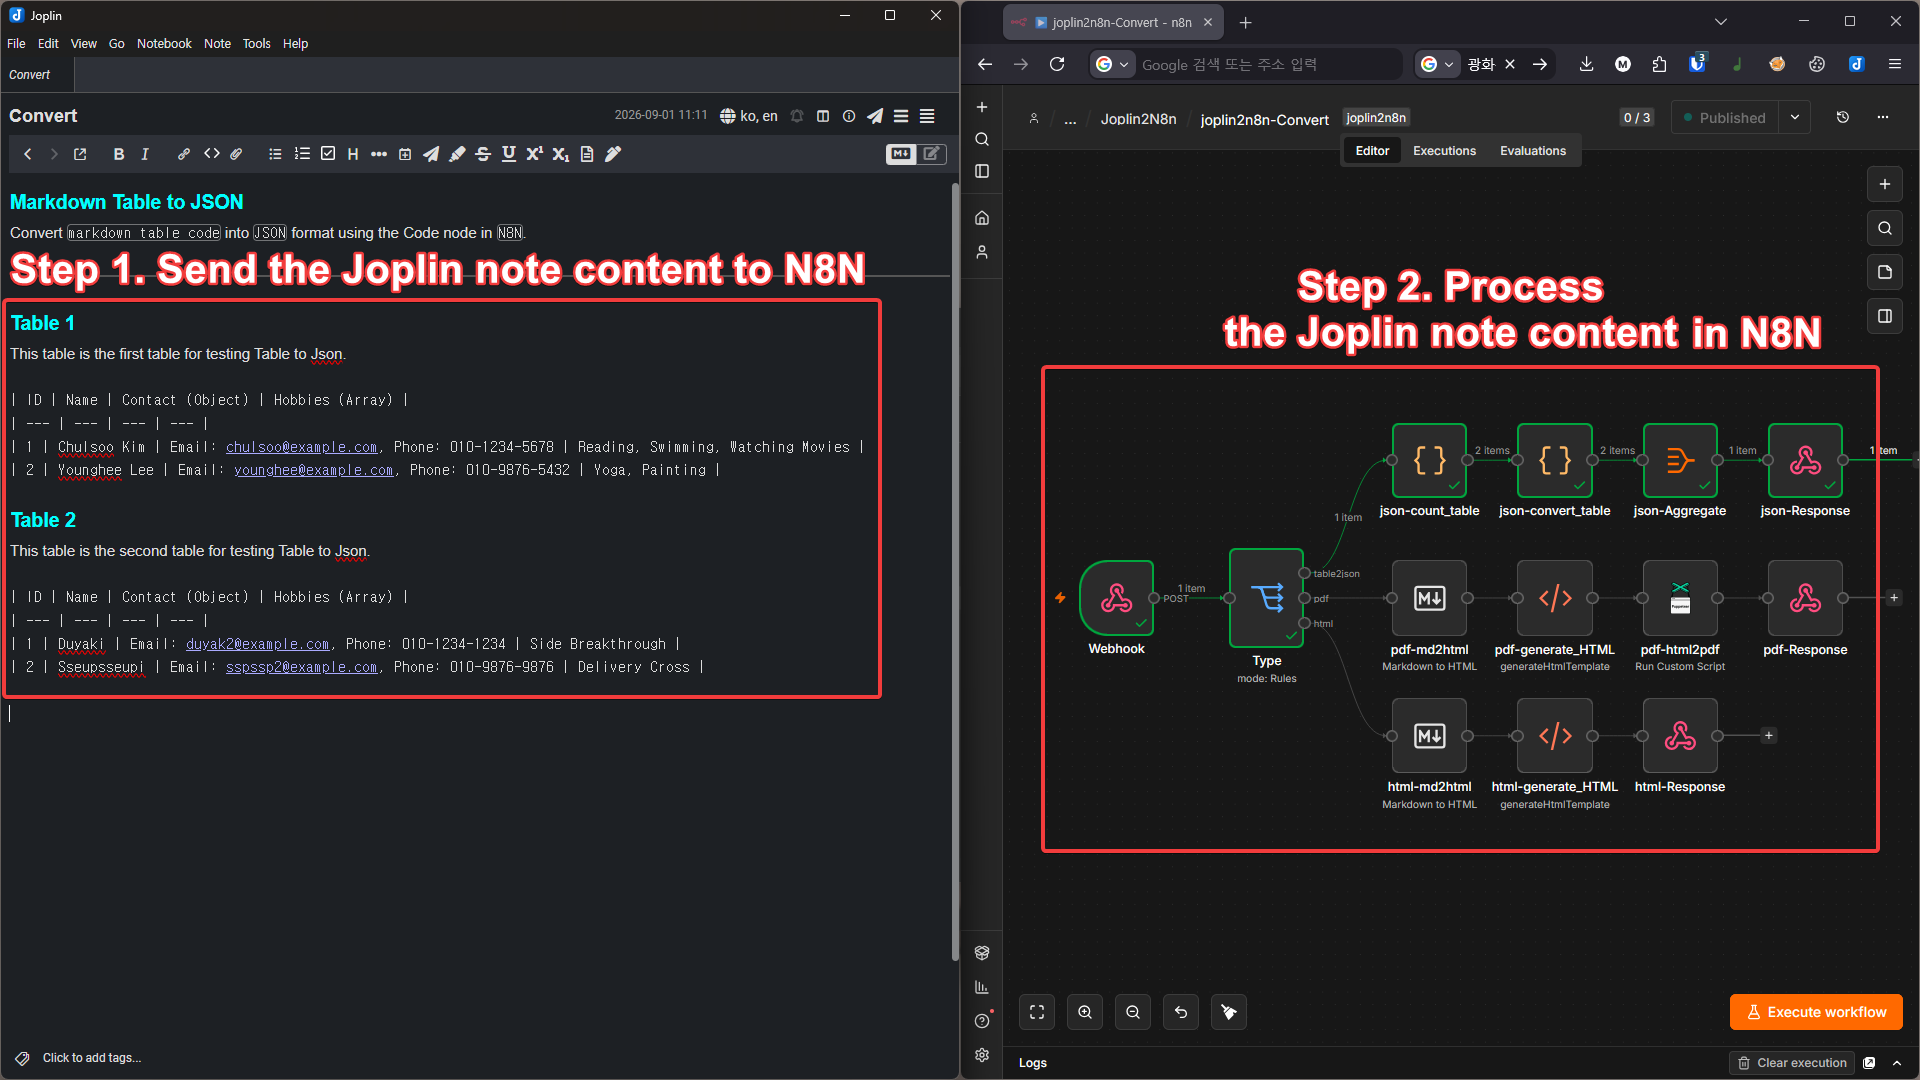The height and width of the screenshot is (1080, 1920).
Task: Toggle n8n canvas side panel button
Action: pos(1885,316)
